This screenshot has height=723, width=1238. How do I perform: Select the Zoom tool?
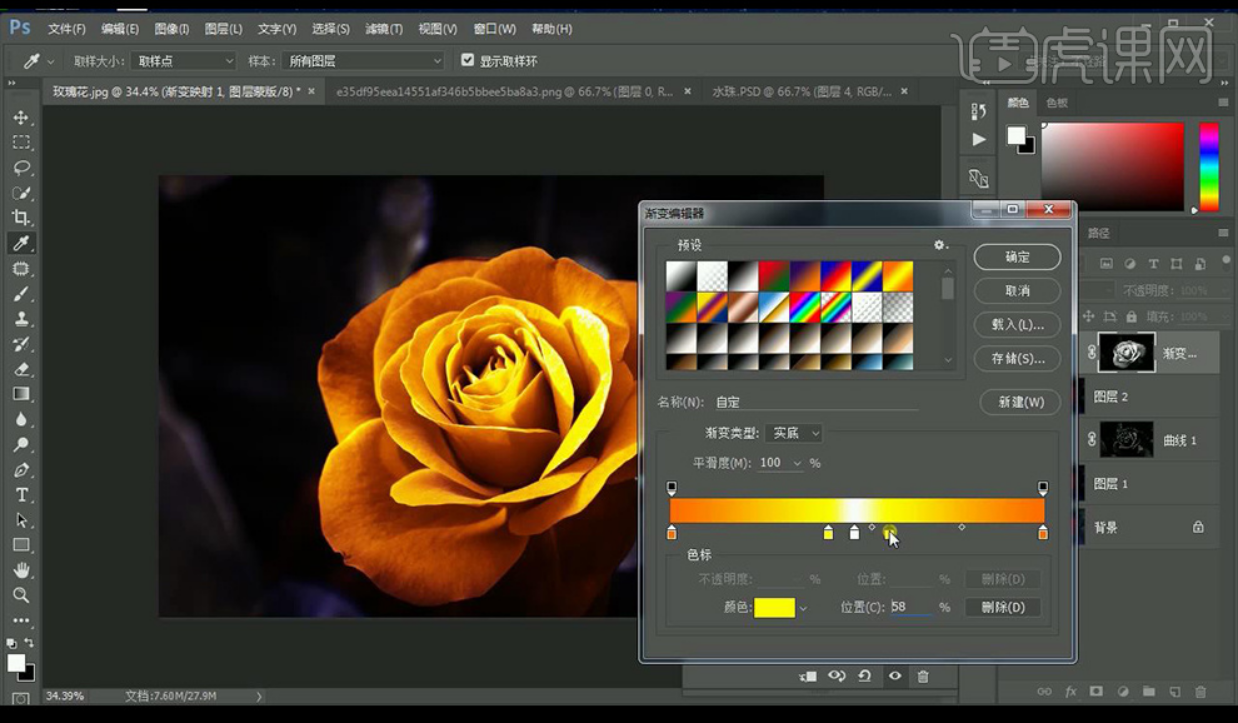coord(21,595)
